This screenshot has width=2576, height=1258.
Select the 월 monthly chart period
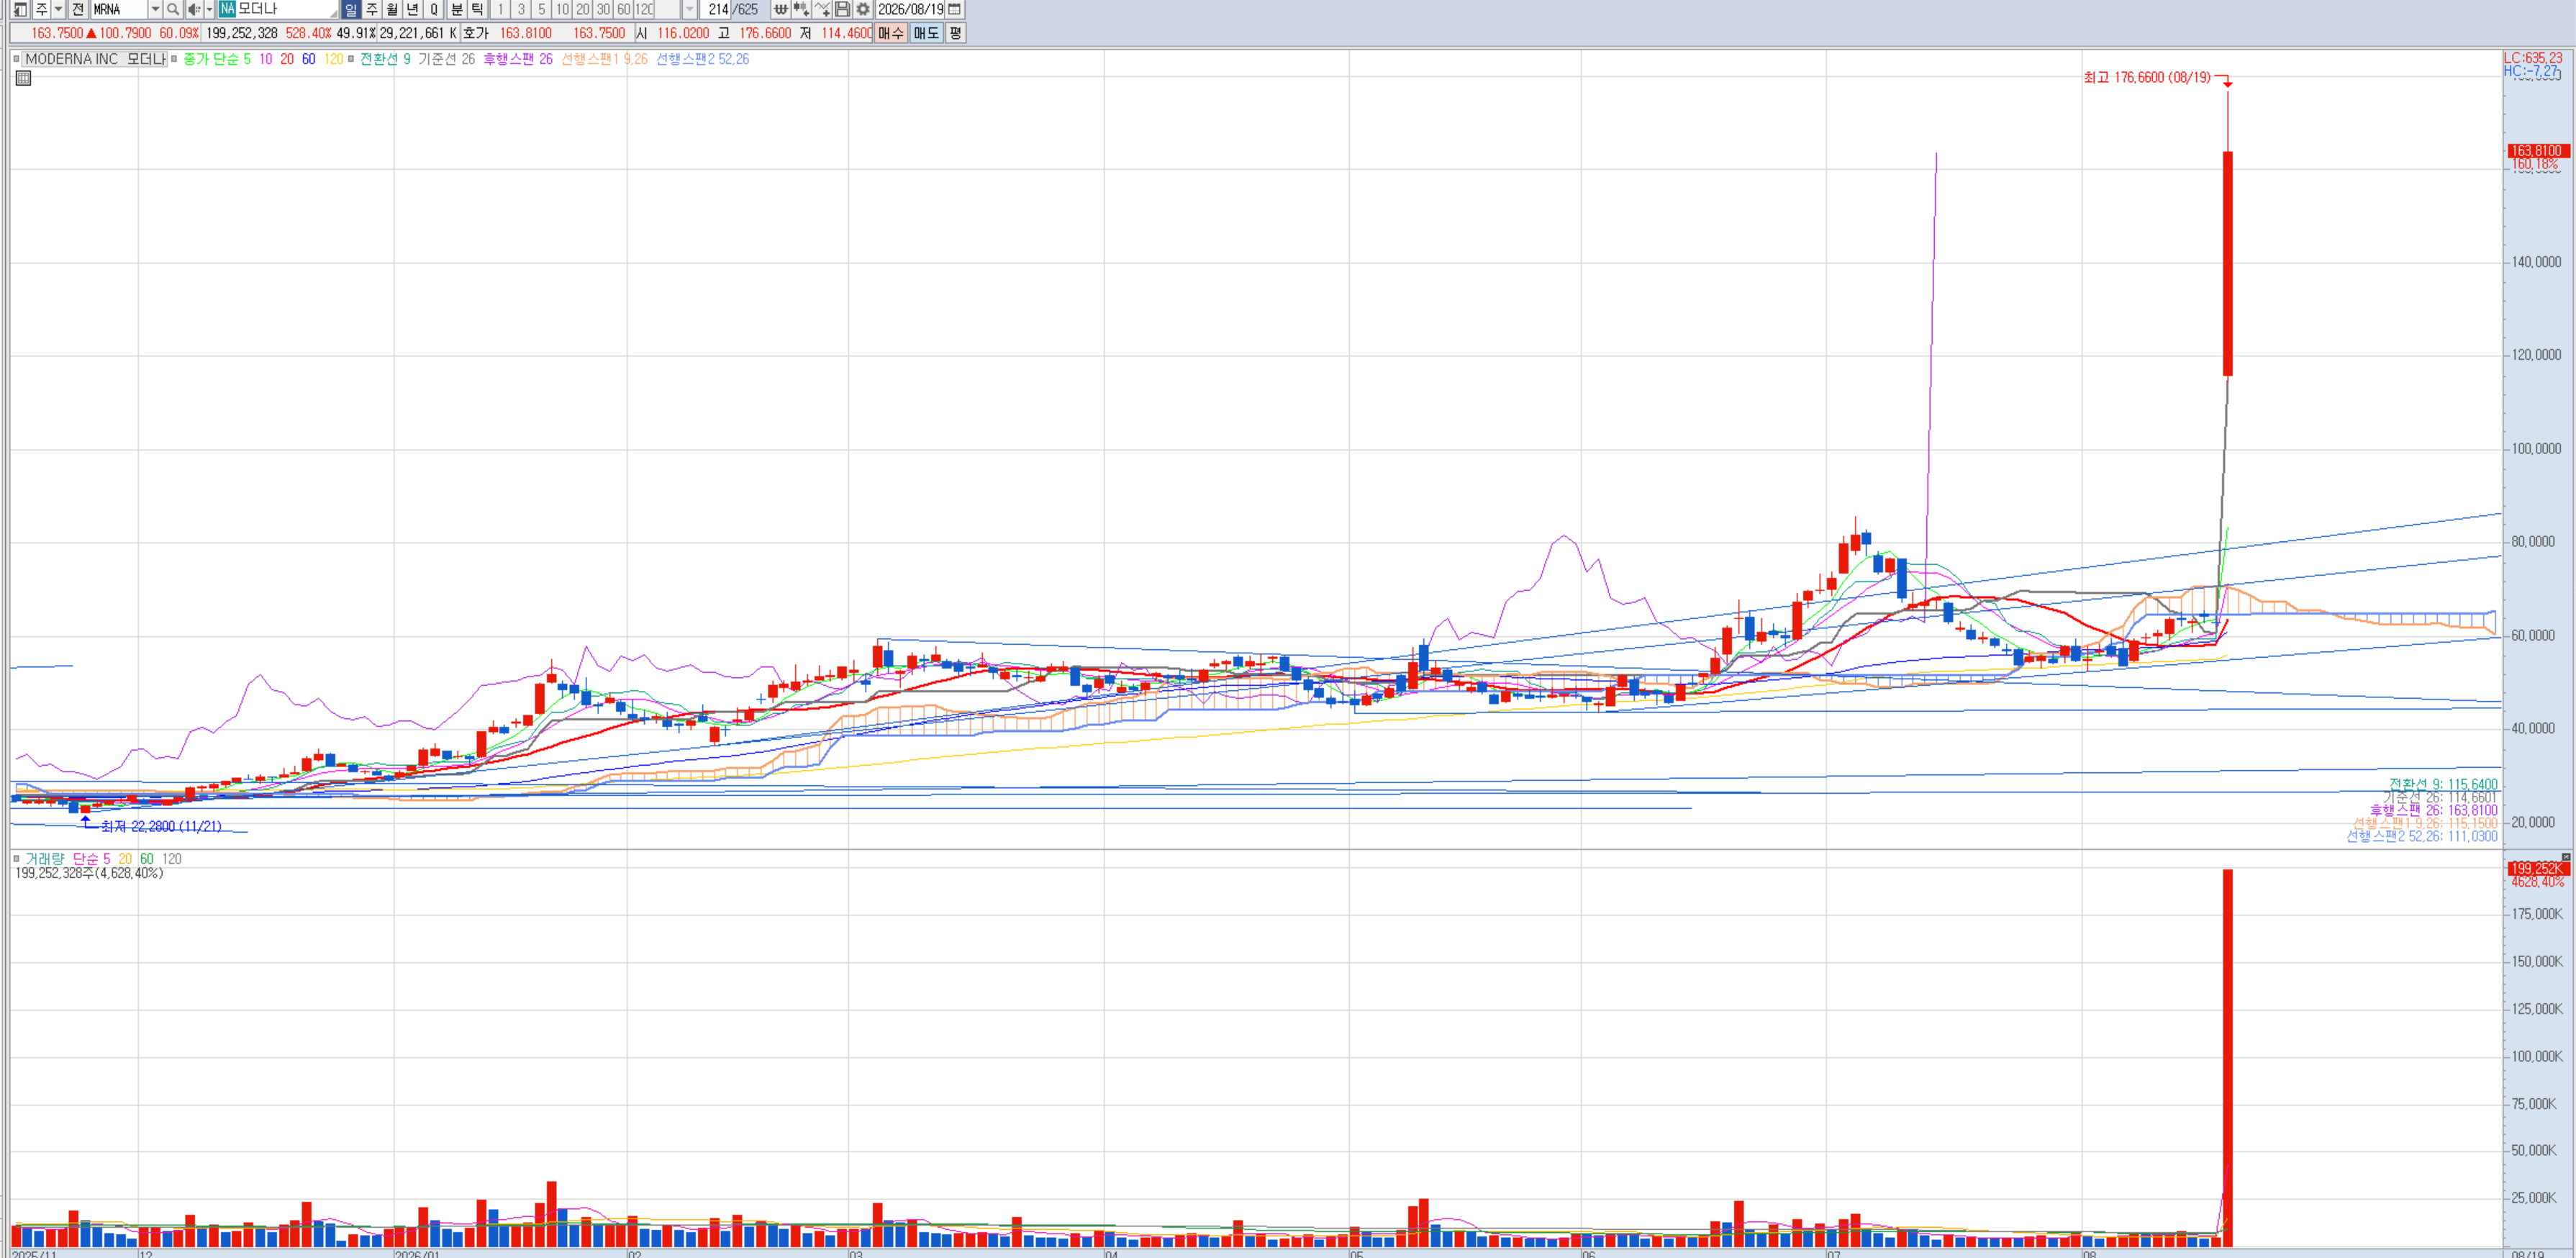392,9
